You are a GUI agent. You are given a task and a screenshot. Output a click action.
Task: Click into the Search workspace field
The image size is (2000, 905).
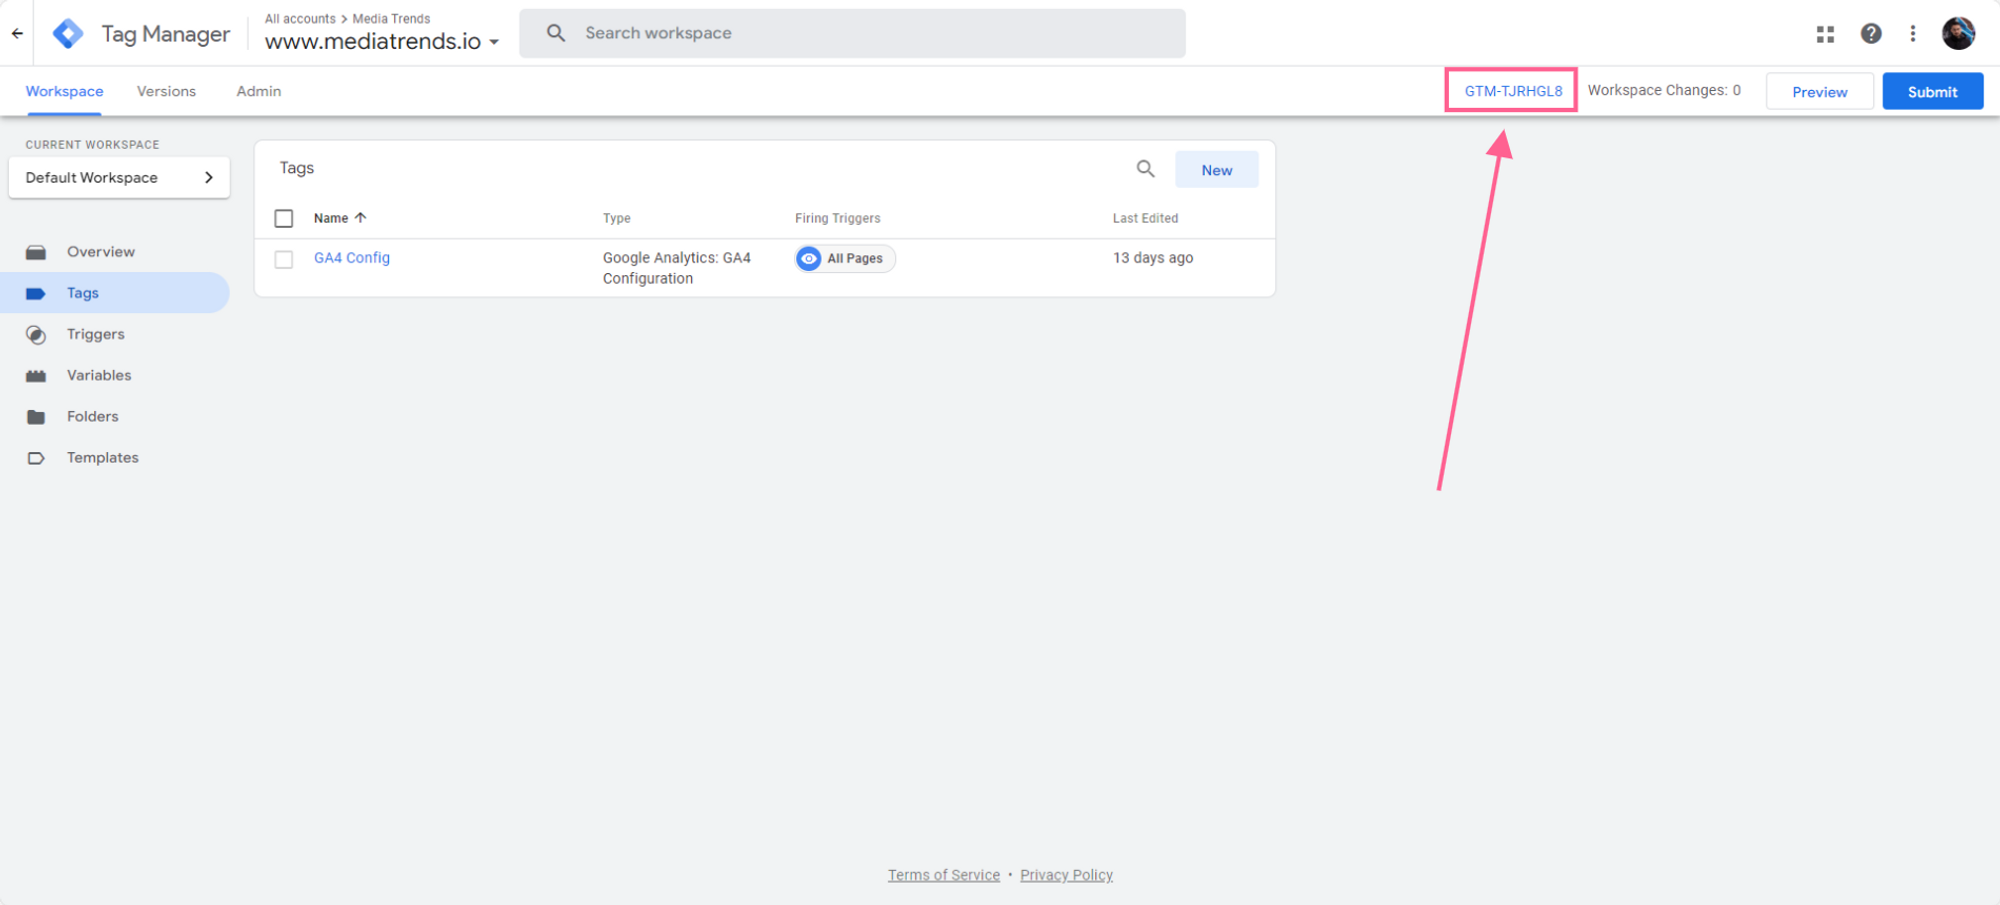[x=852, y=33]
